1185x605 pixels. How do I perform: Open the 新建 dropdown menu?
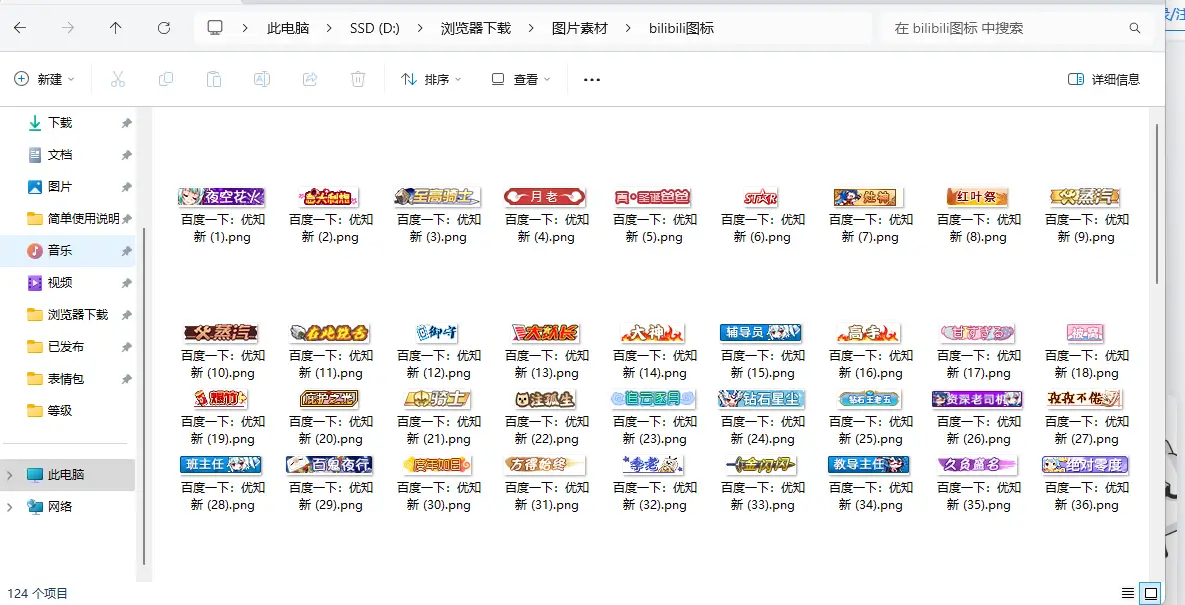click(45, 79)
